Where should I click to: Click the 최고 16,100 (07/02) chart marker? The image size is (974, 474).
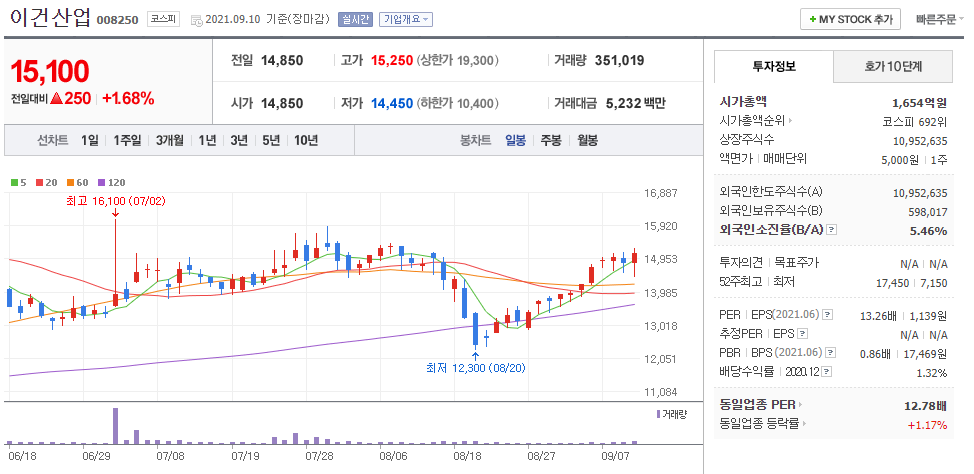point(116,201)
